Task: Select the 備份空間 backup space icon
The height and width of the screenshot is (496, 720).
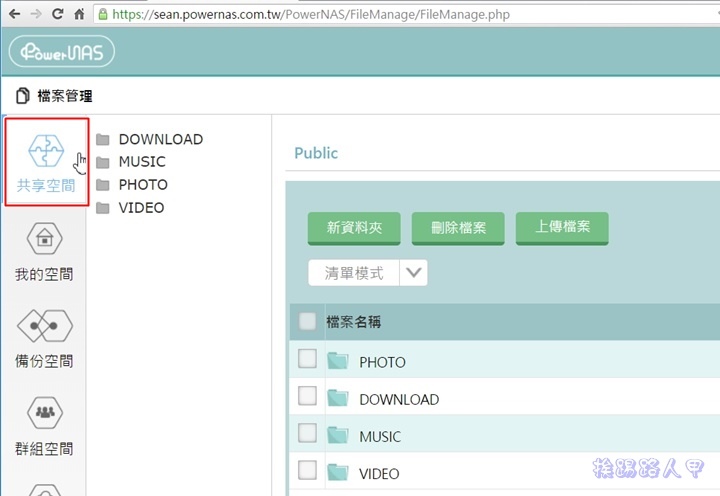Action: pos(44,327)
